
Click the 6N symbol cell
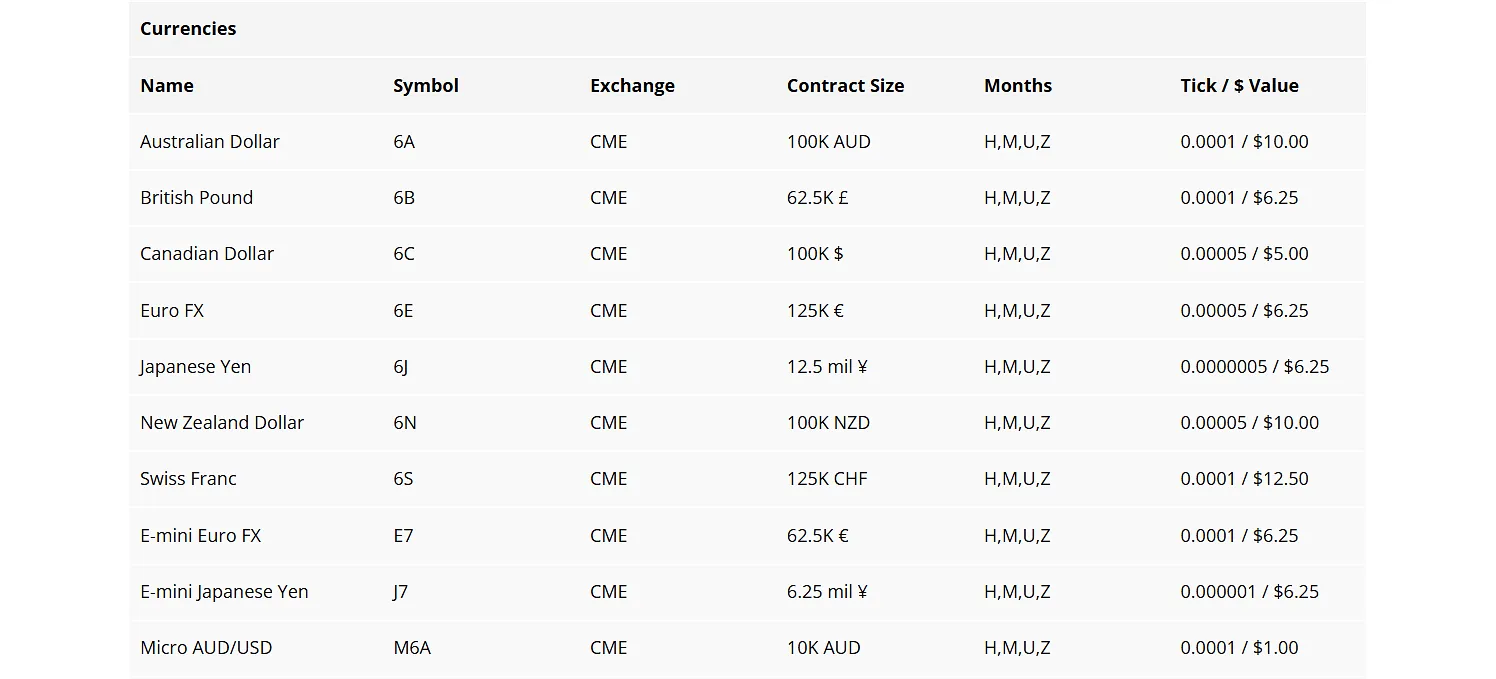point(405,423)
